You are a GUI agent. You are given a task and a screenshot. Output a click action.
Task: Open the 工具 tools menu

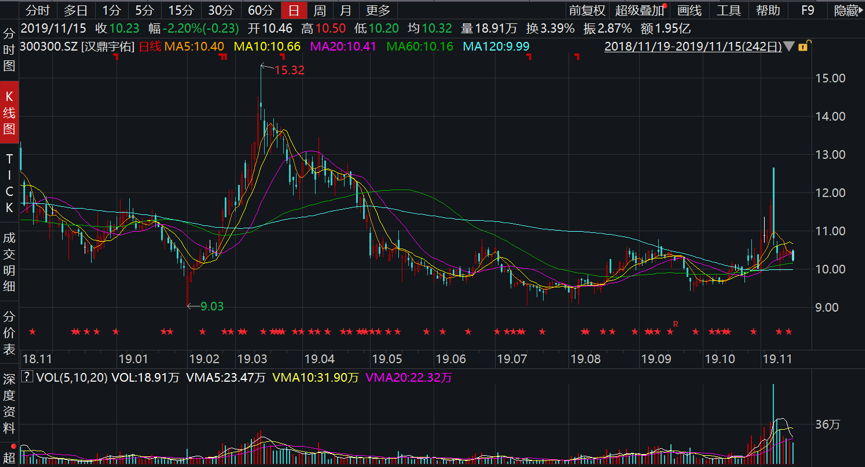tap(729, 10)
